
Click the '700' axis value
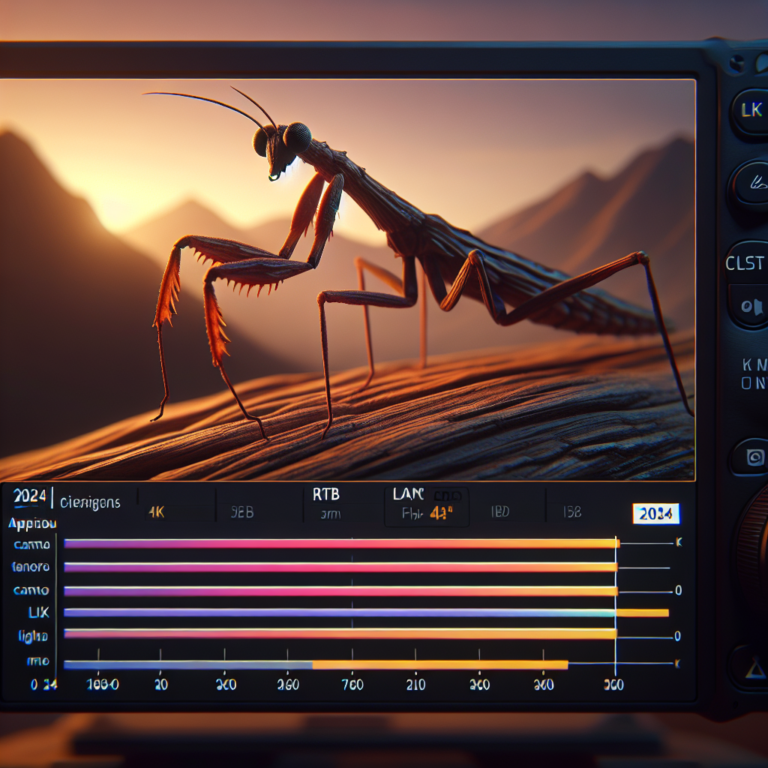click(353, 684)
